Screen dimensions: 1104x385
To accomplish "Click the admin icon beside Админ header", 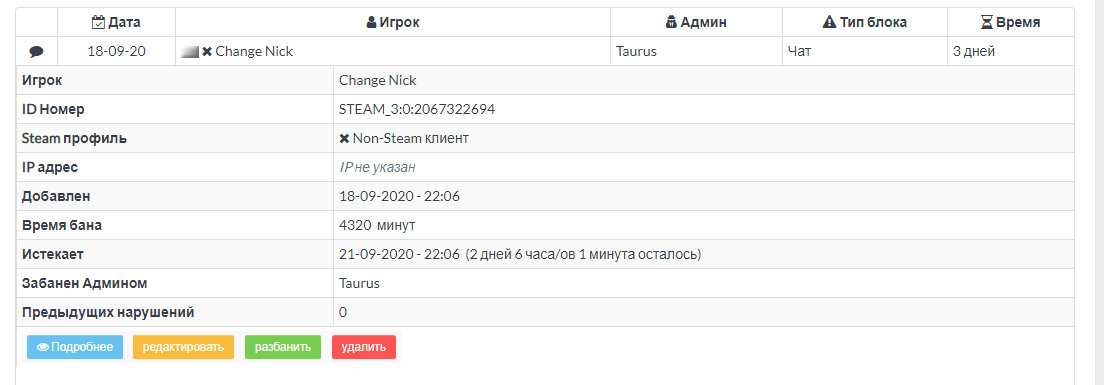I will click(671, 23).
